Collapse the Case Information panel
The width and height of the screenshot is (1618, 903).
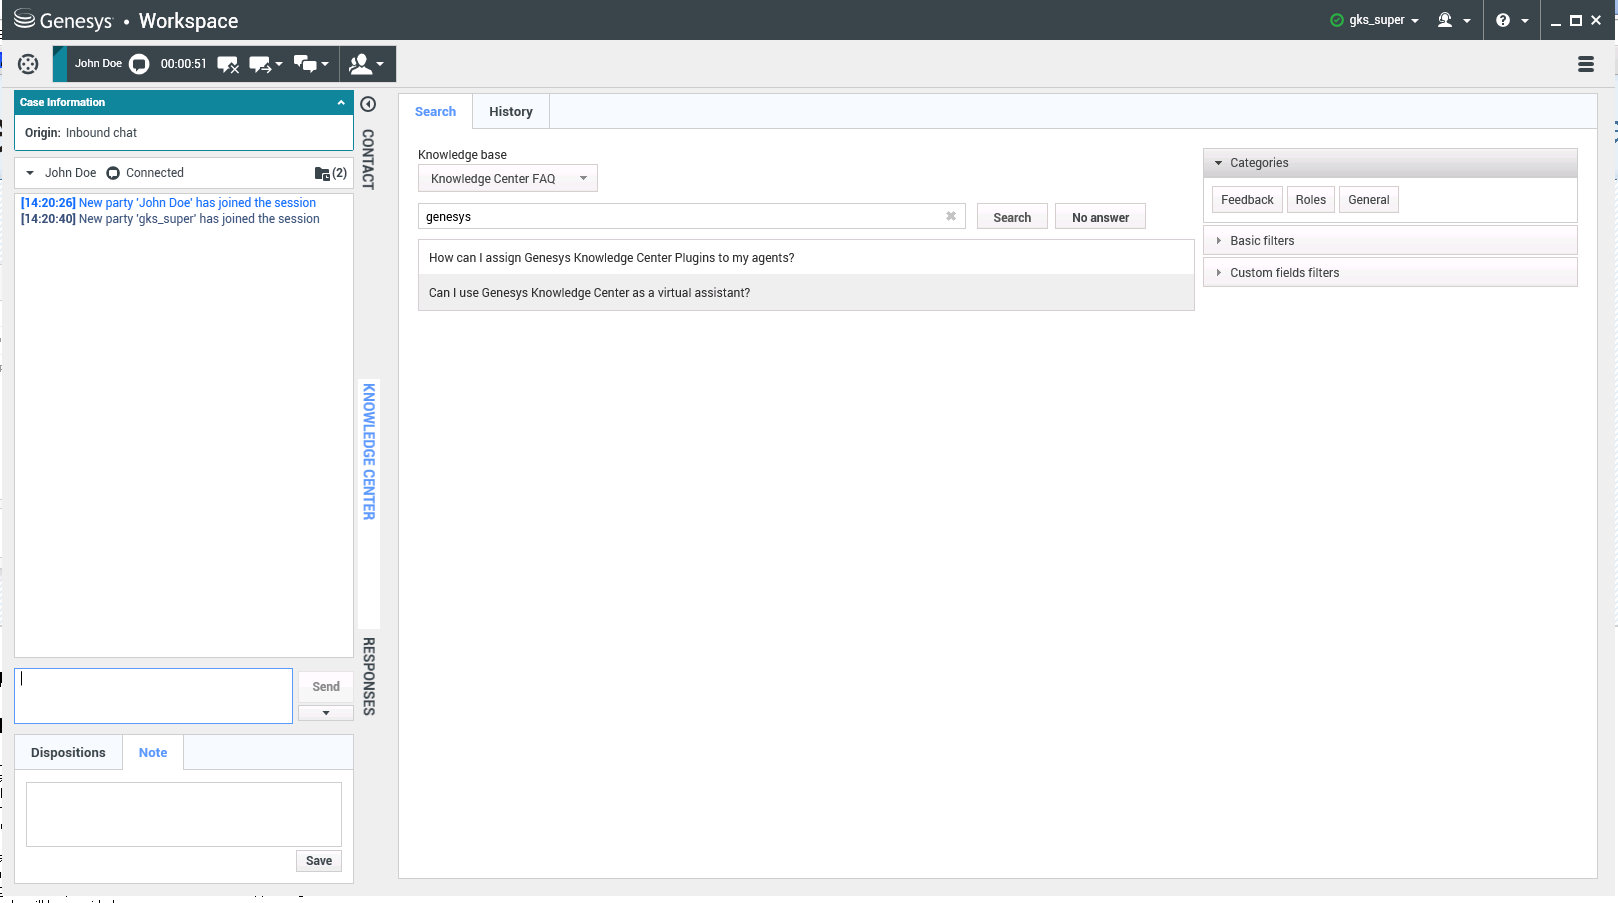[x=341, y=102]
